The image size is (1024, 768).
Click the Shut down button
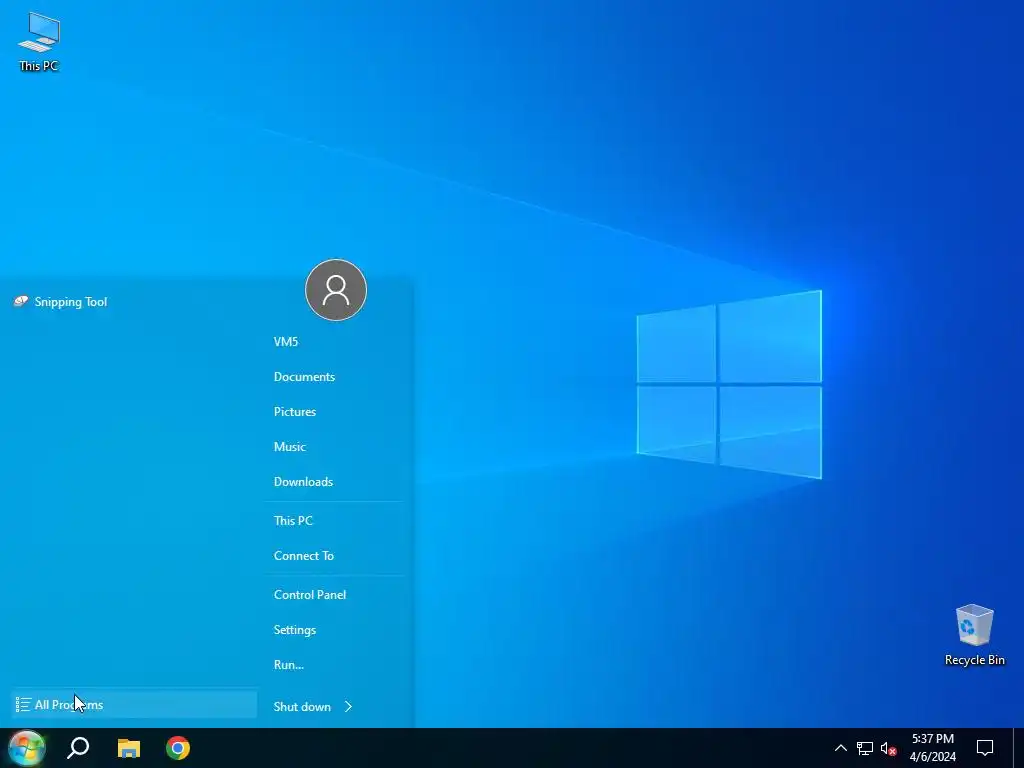(302, 707)
